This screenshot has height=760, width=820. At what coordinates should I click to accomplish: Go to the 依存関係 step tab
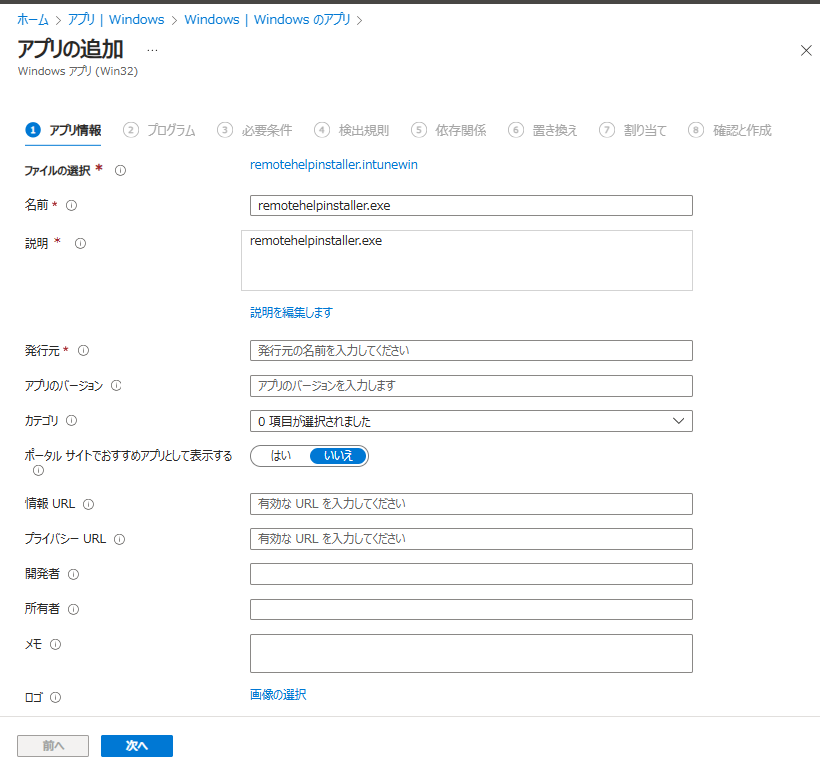pyautogui.click(x=448, y=130)
